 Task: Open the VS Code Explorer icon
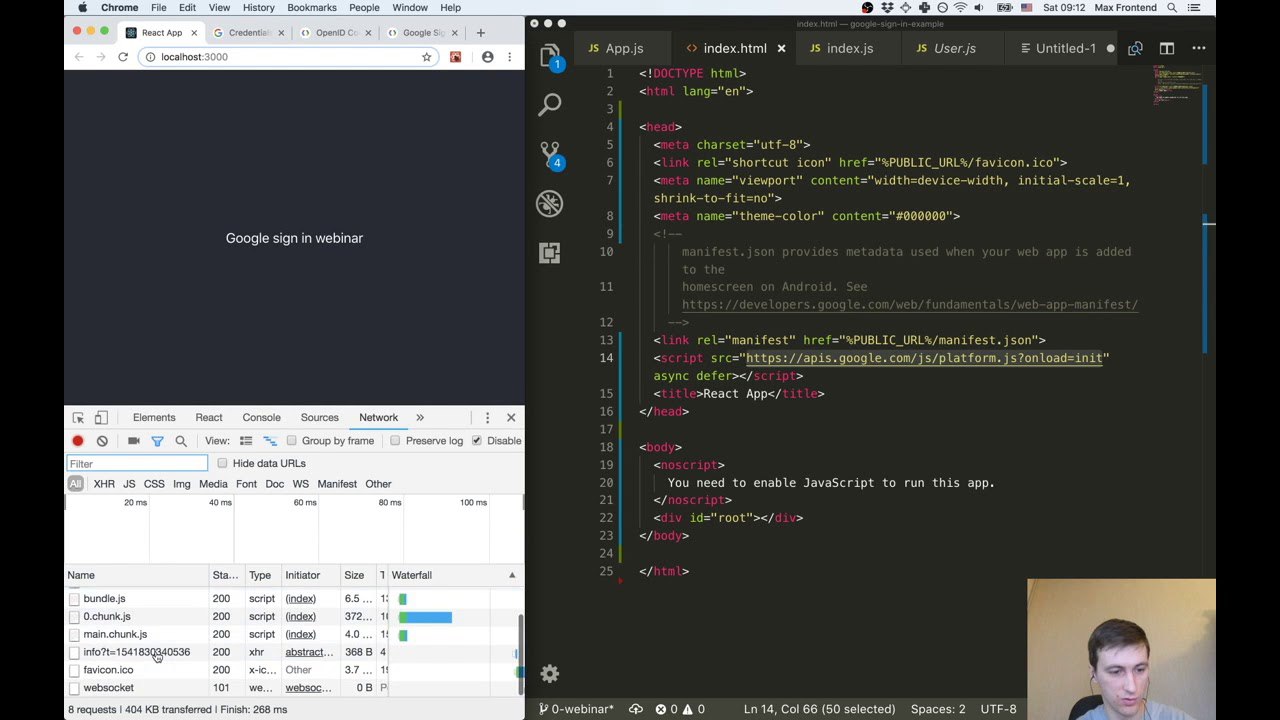coord(549,56)
